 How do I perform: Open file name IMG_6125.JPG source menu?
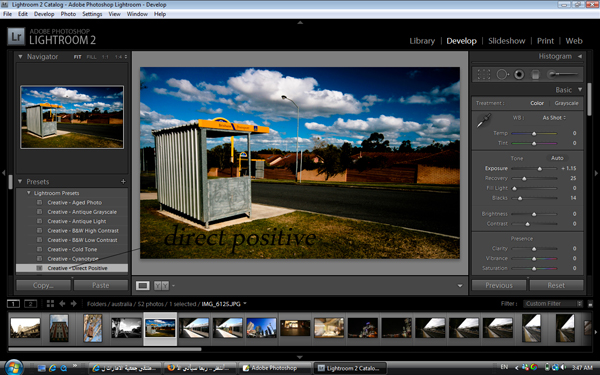(224, 304)
